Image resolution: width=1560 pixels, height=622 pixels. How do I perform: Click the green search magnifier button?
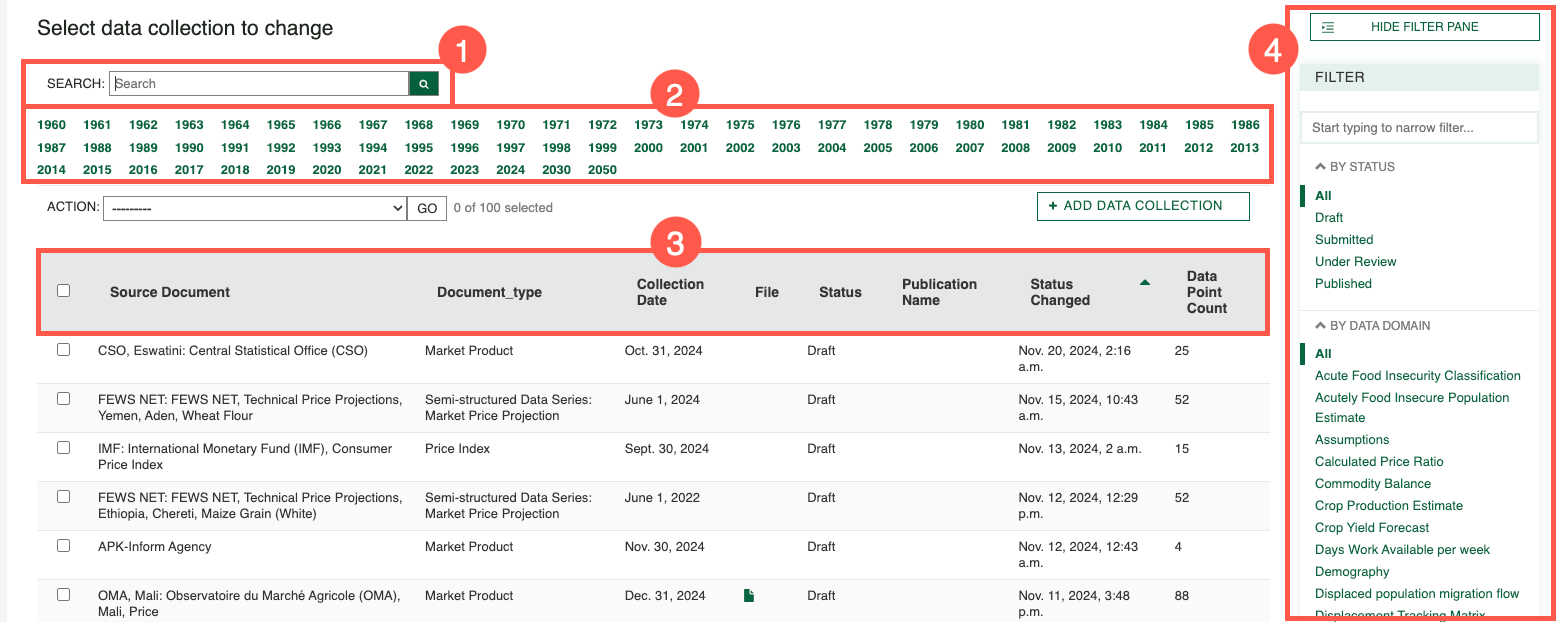coord(424,84)
